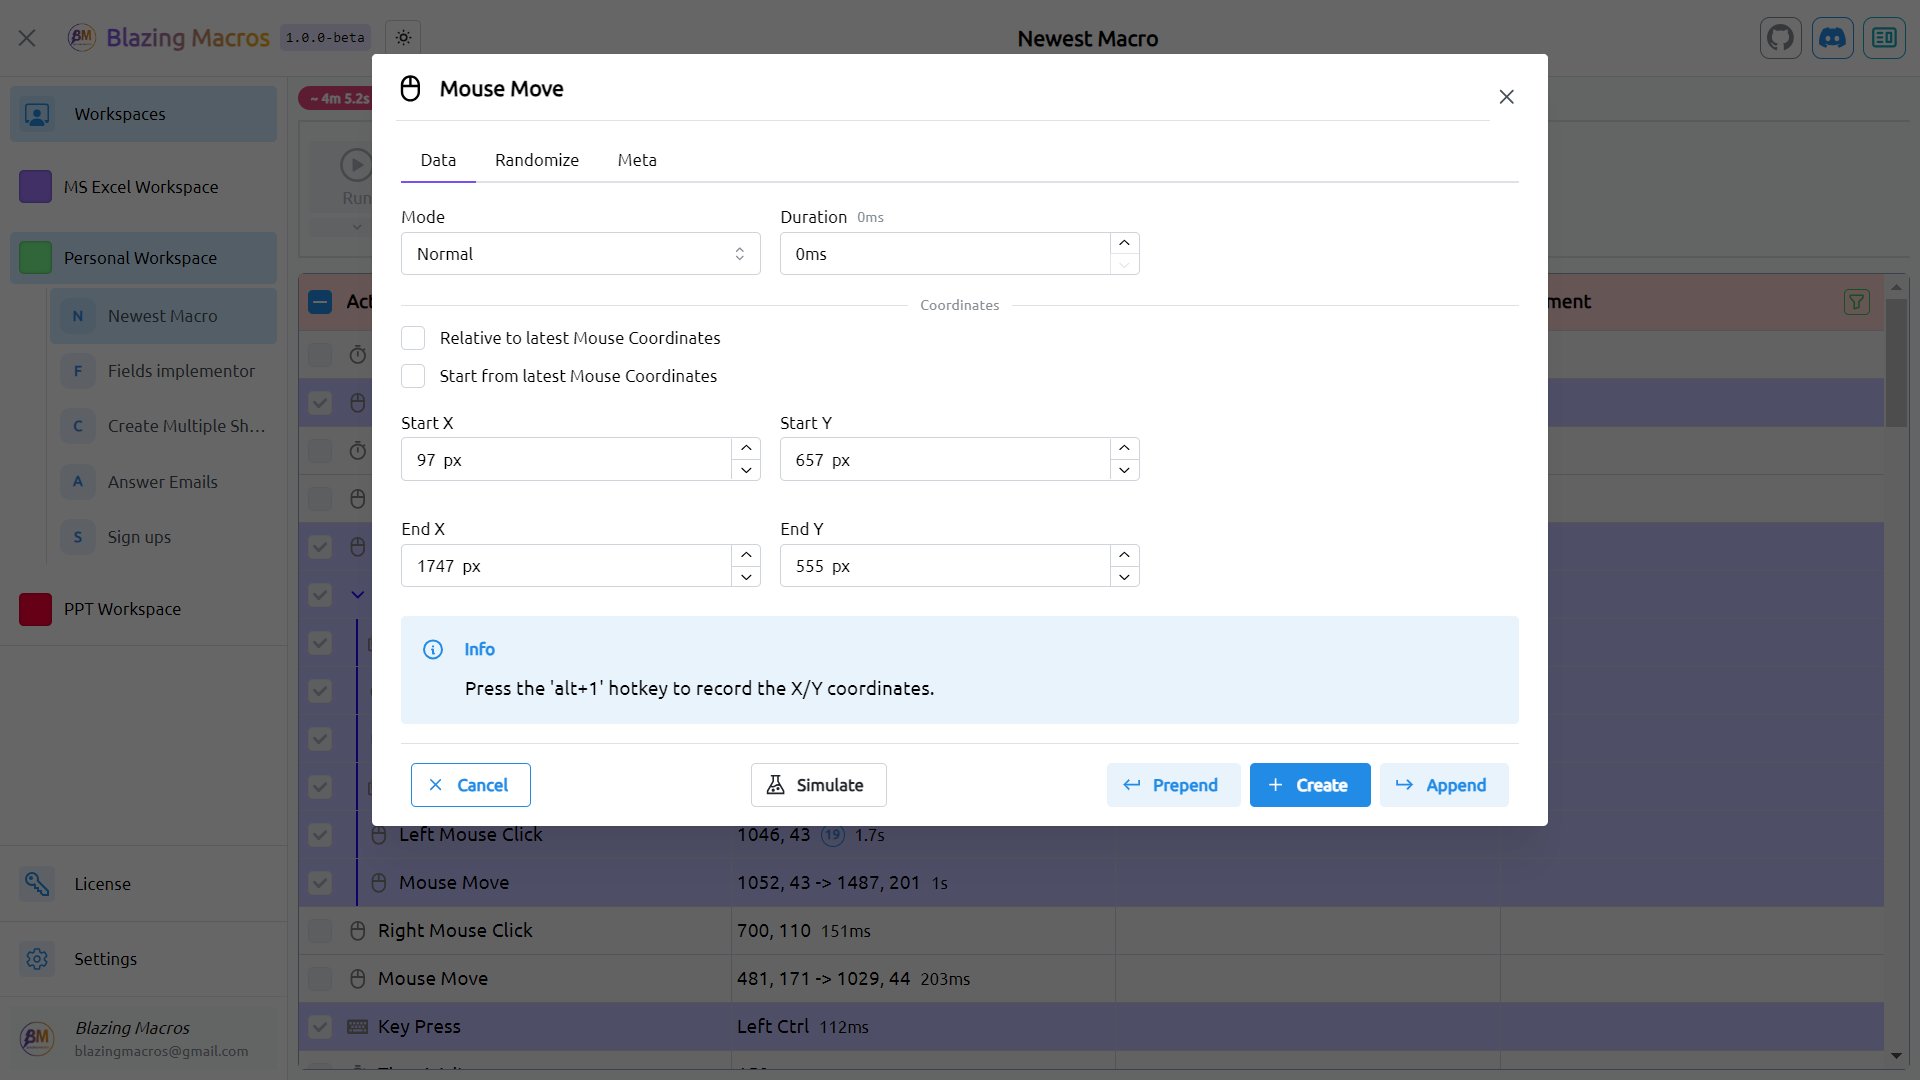Viewport: 1920px width, 1080px height.
Task: Toggle checkbox on 481, 171 Mouse Move row
Action: pos(320,979)
